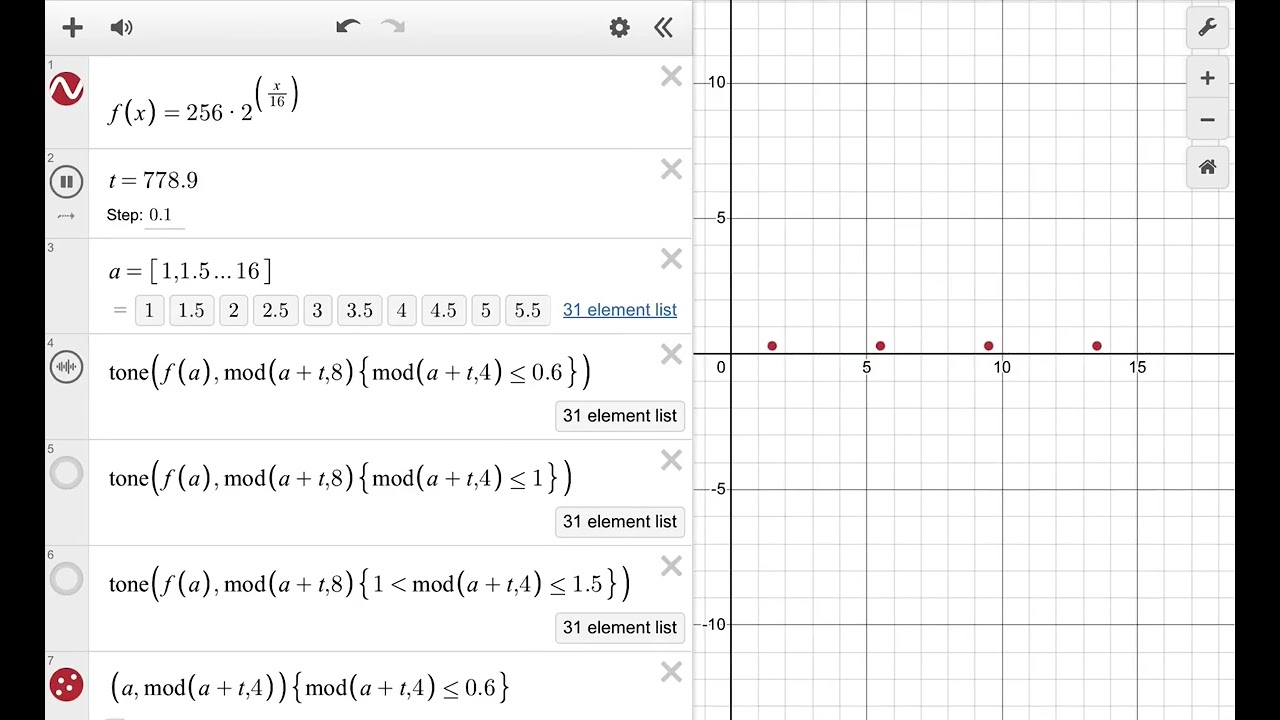The height and width of the screenshot is (720, 1280).
Task: Select list element 1.5
Action: 191,310
